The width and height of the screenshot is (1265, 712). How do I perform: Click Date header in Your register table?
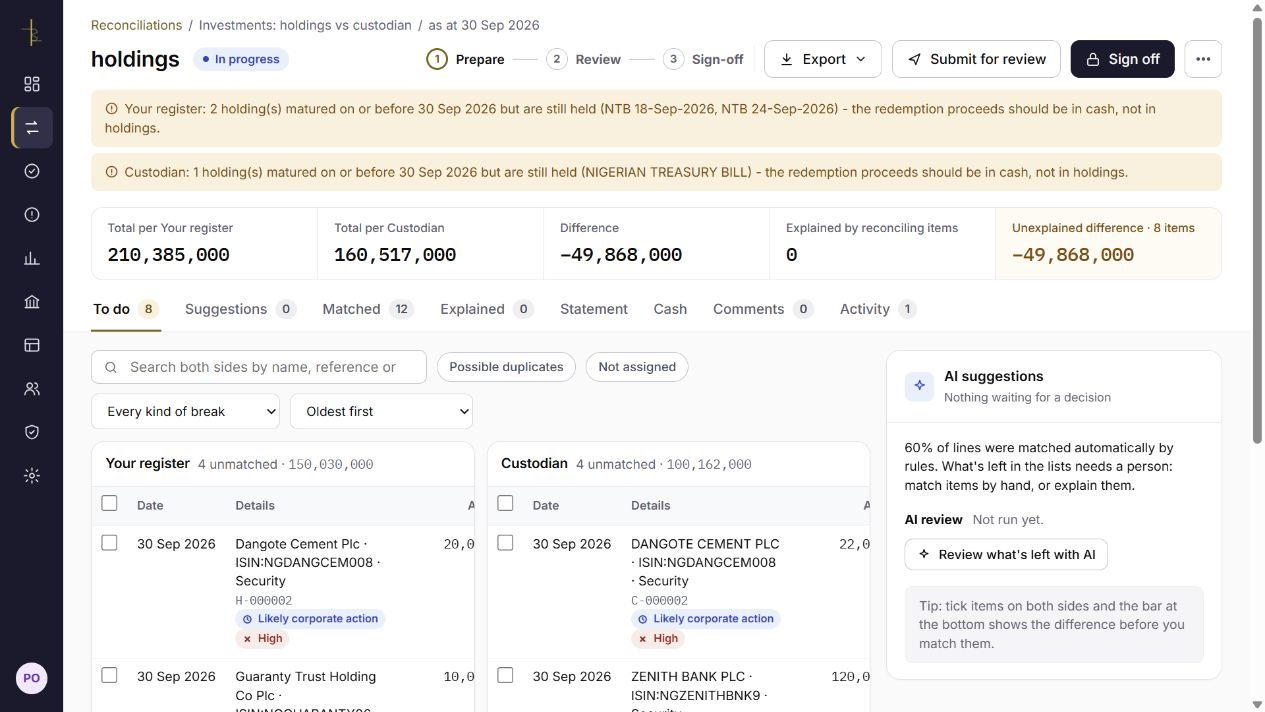click(x=150, y=506)
